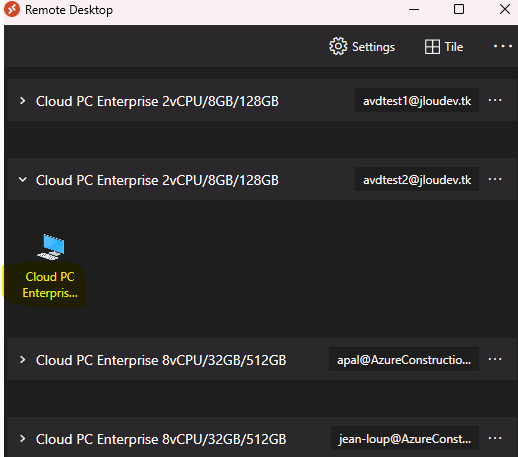Image resolution: width=518 pixels, height=457 pixels.
Task: Expand the apal 8vCPU/32GB/512GB workspace chevron
Action: coord(22,360)
